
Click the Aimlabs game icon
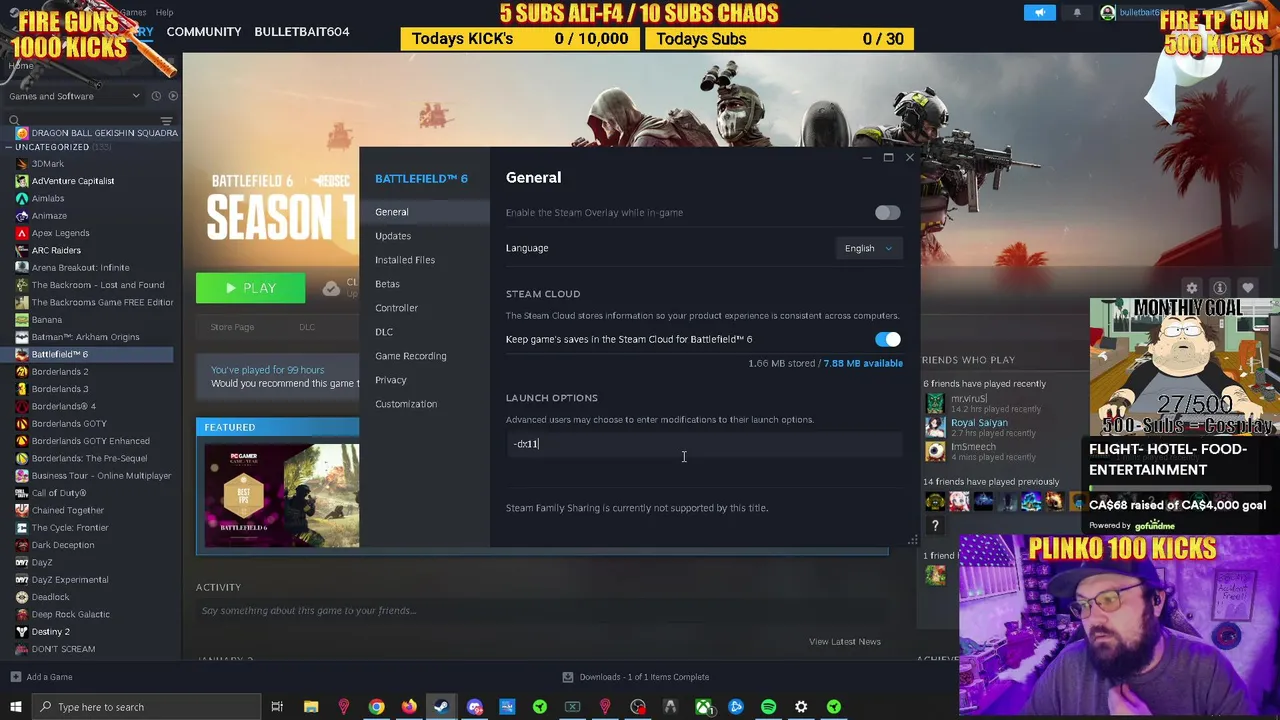(21, 198)
